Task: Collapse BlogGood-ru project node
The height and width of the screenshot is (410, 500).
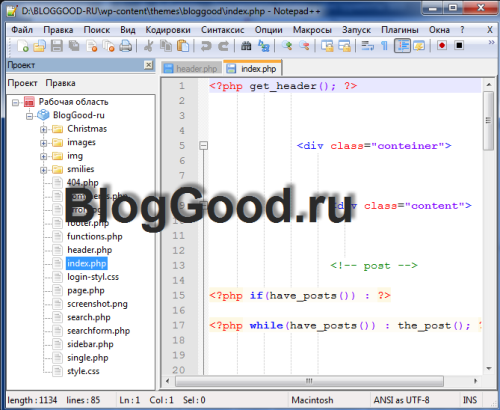Action: click(29, 116)
